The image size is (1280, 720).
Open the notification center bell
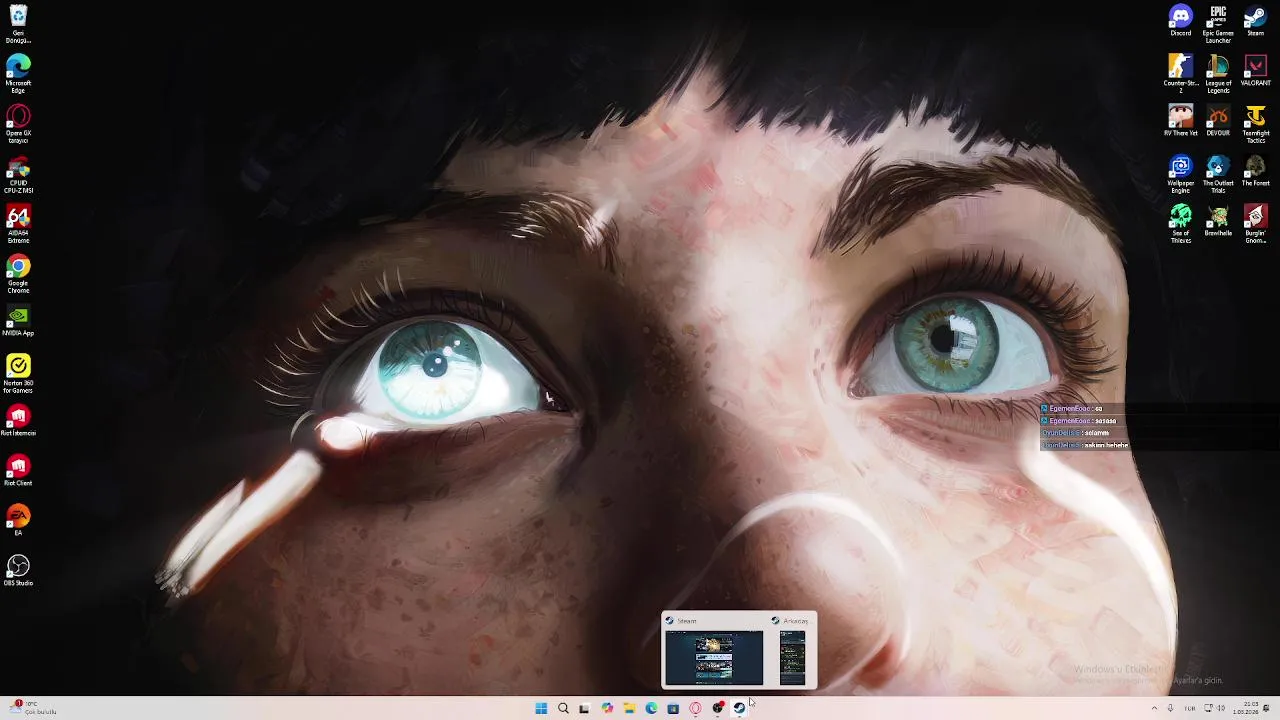click(x=1267, y=708)
